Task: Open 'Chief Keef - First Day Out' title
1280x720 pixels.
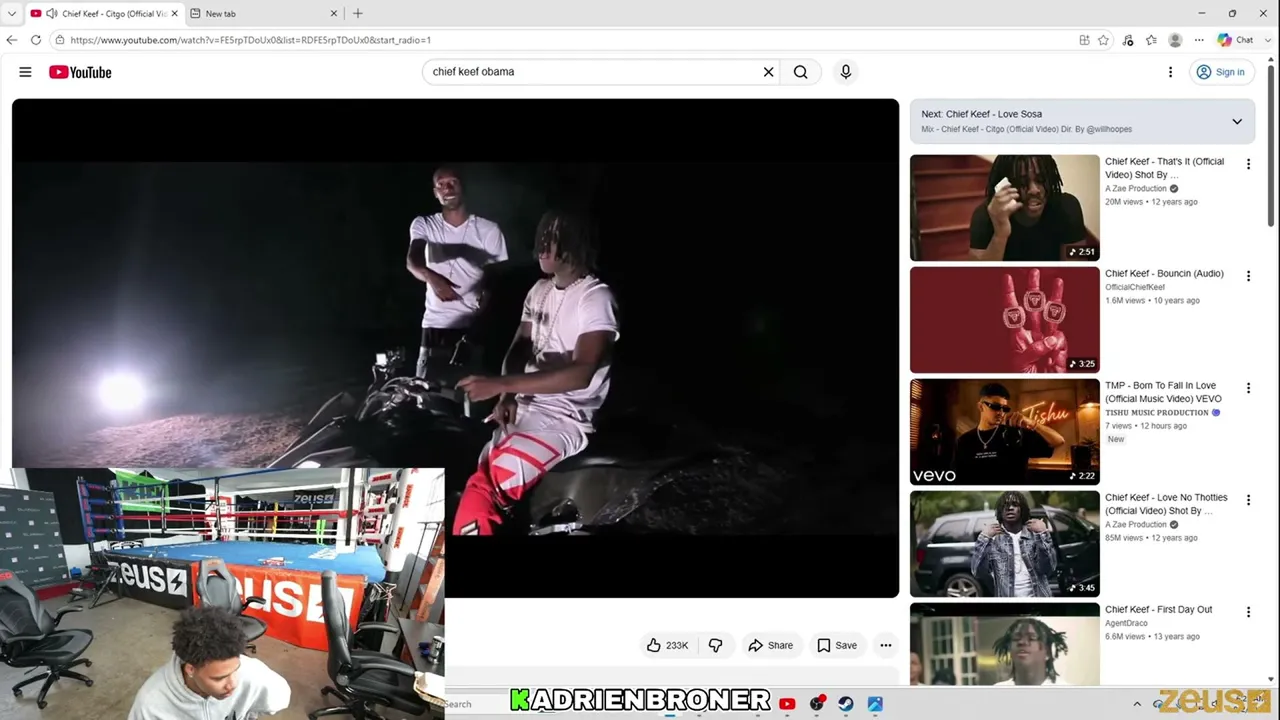Action: (1158, 609)
